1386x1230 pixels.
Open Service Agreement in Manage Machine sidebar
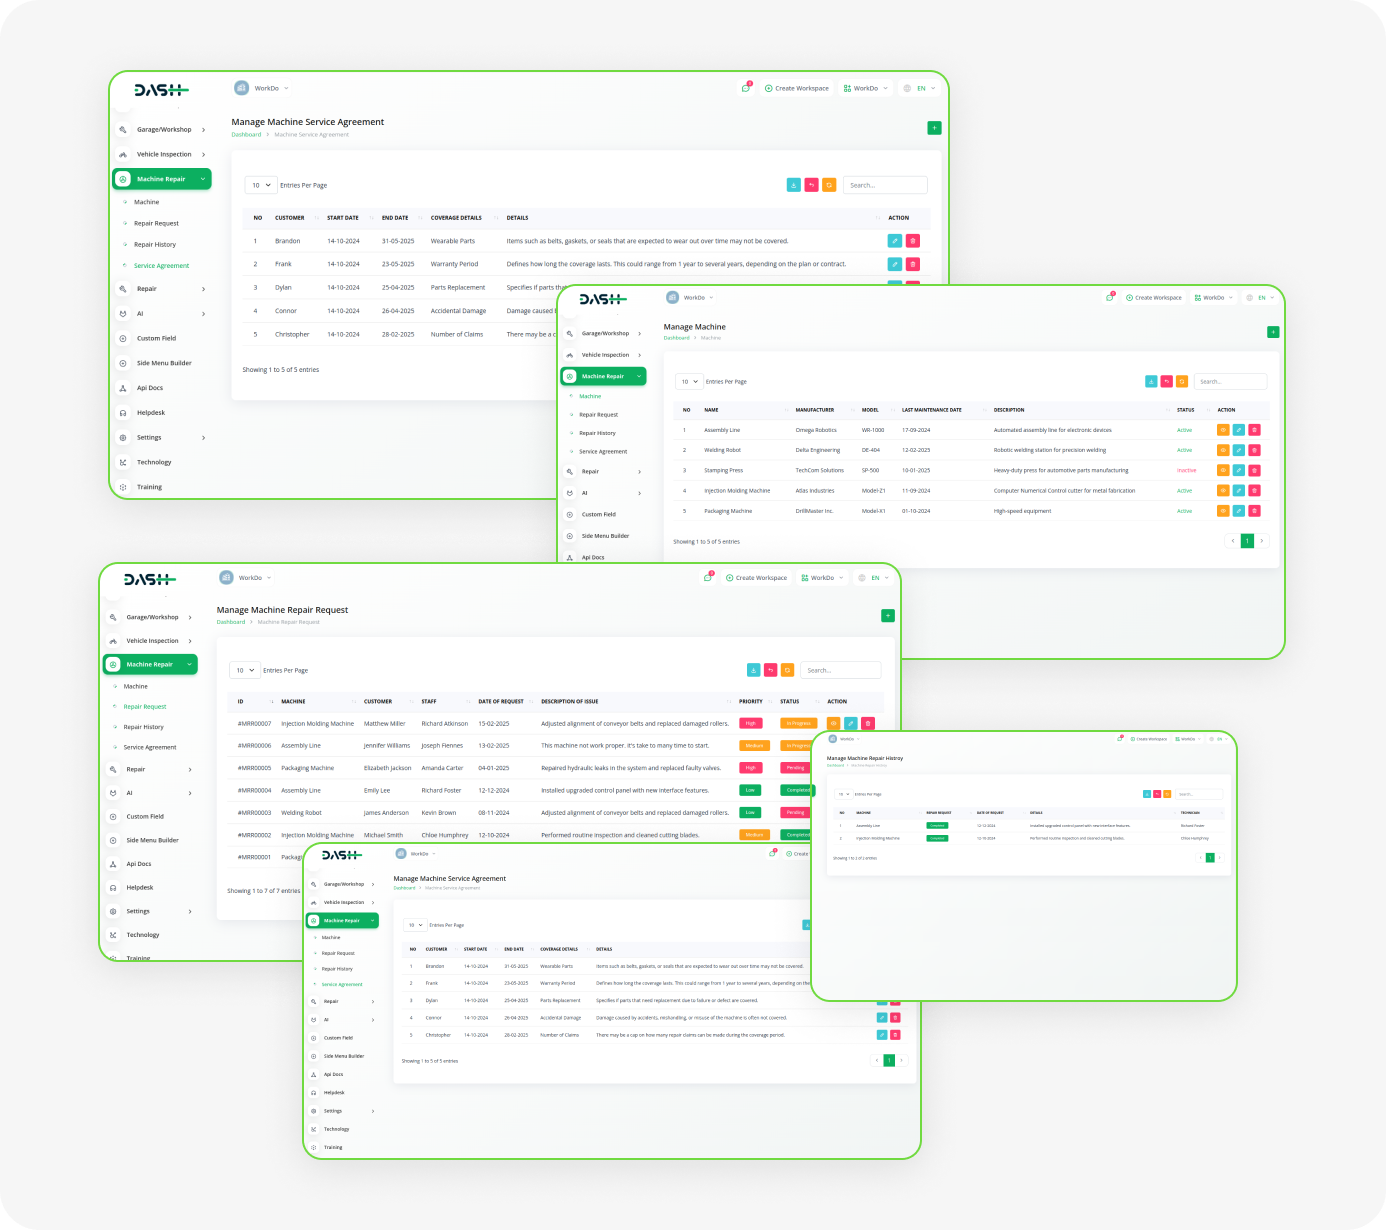click(x=603, y=452)
